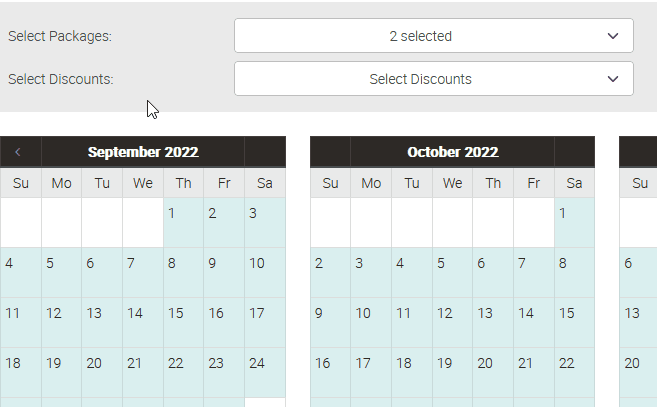Click the partially visible date 6 in third month
The image size is (657, 407).
click(x=638, y=272)
